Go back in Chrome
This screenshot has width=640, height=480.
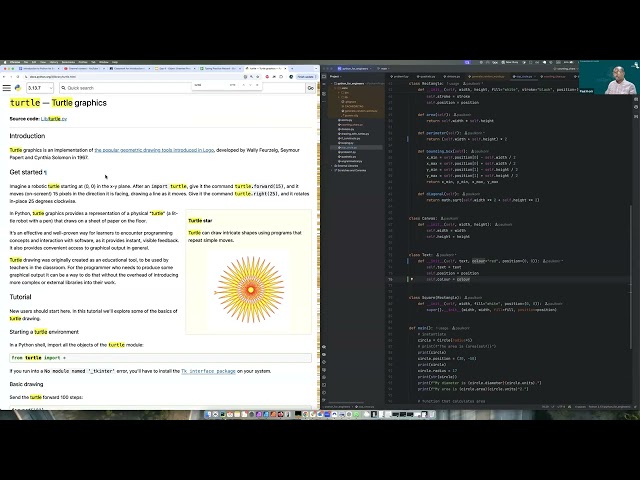pyautogui.click(x=4, y=77)
